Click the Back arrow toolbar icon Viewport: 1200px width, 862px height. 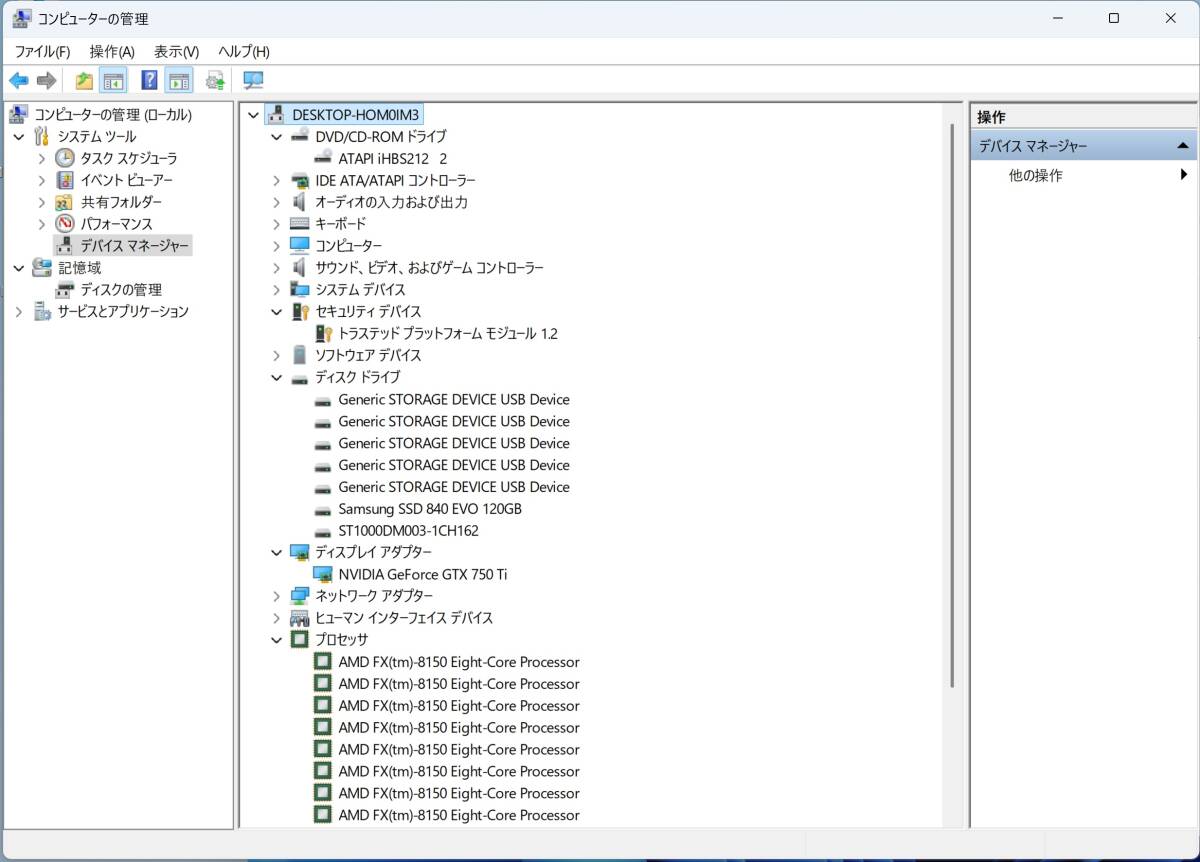[19, 81]
